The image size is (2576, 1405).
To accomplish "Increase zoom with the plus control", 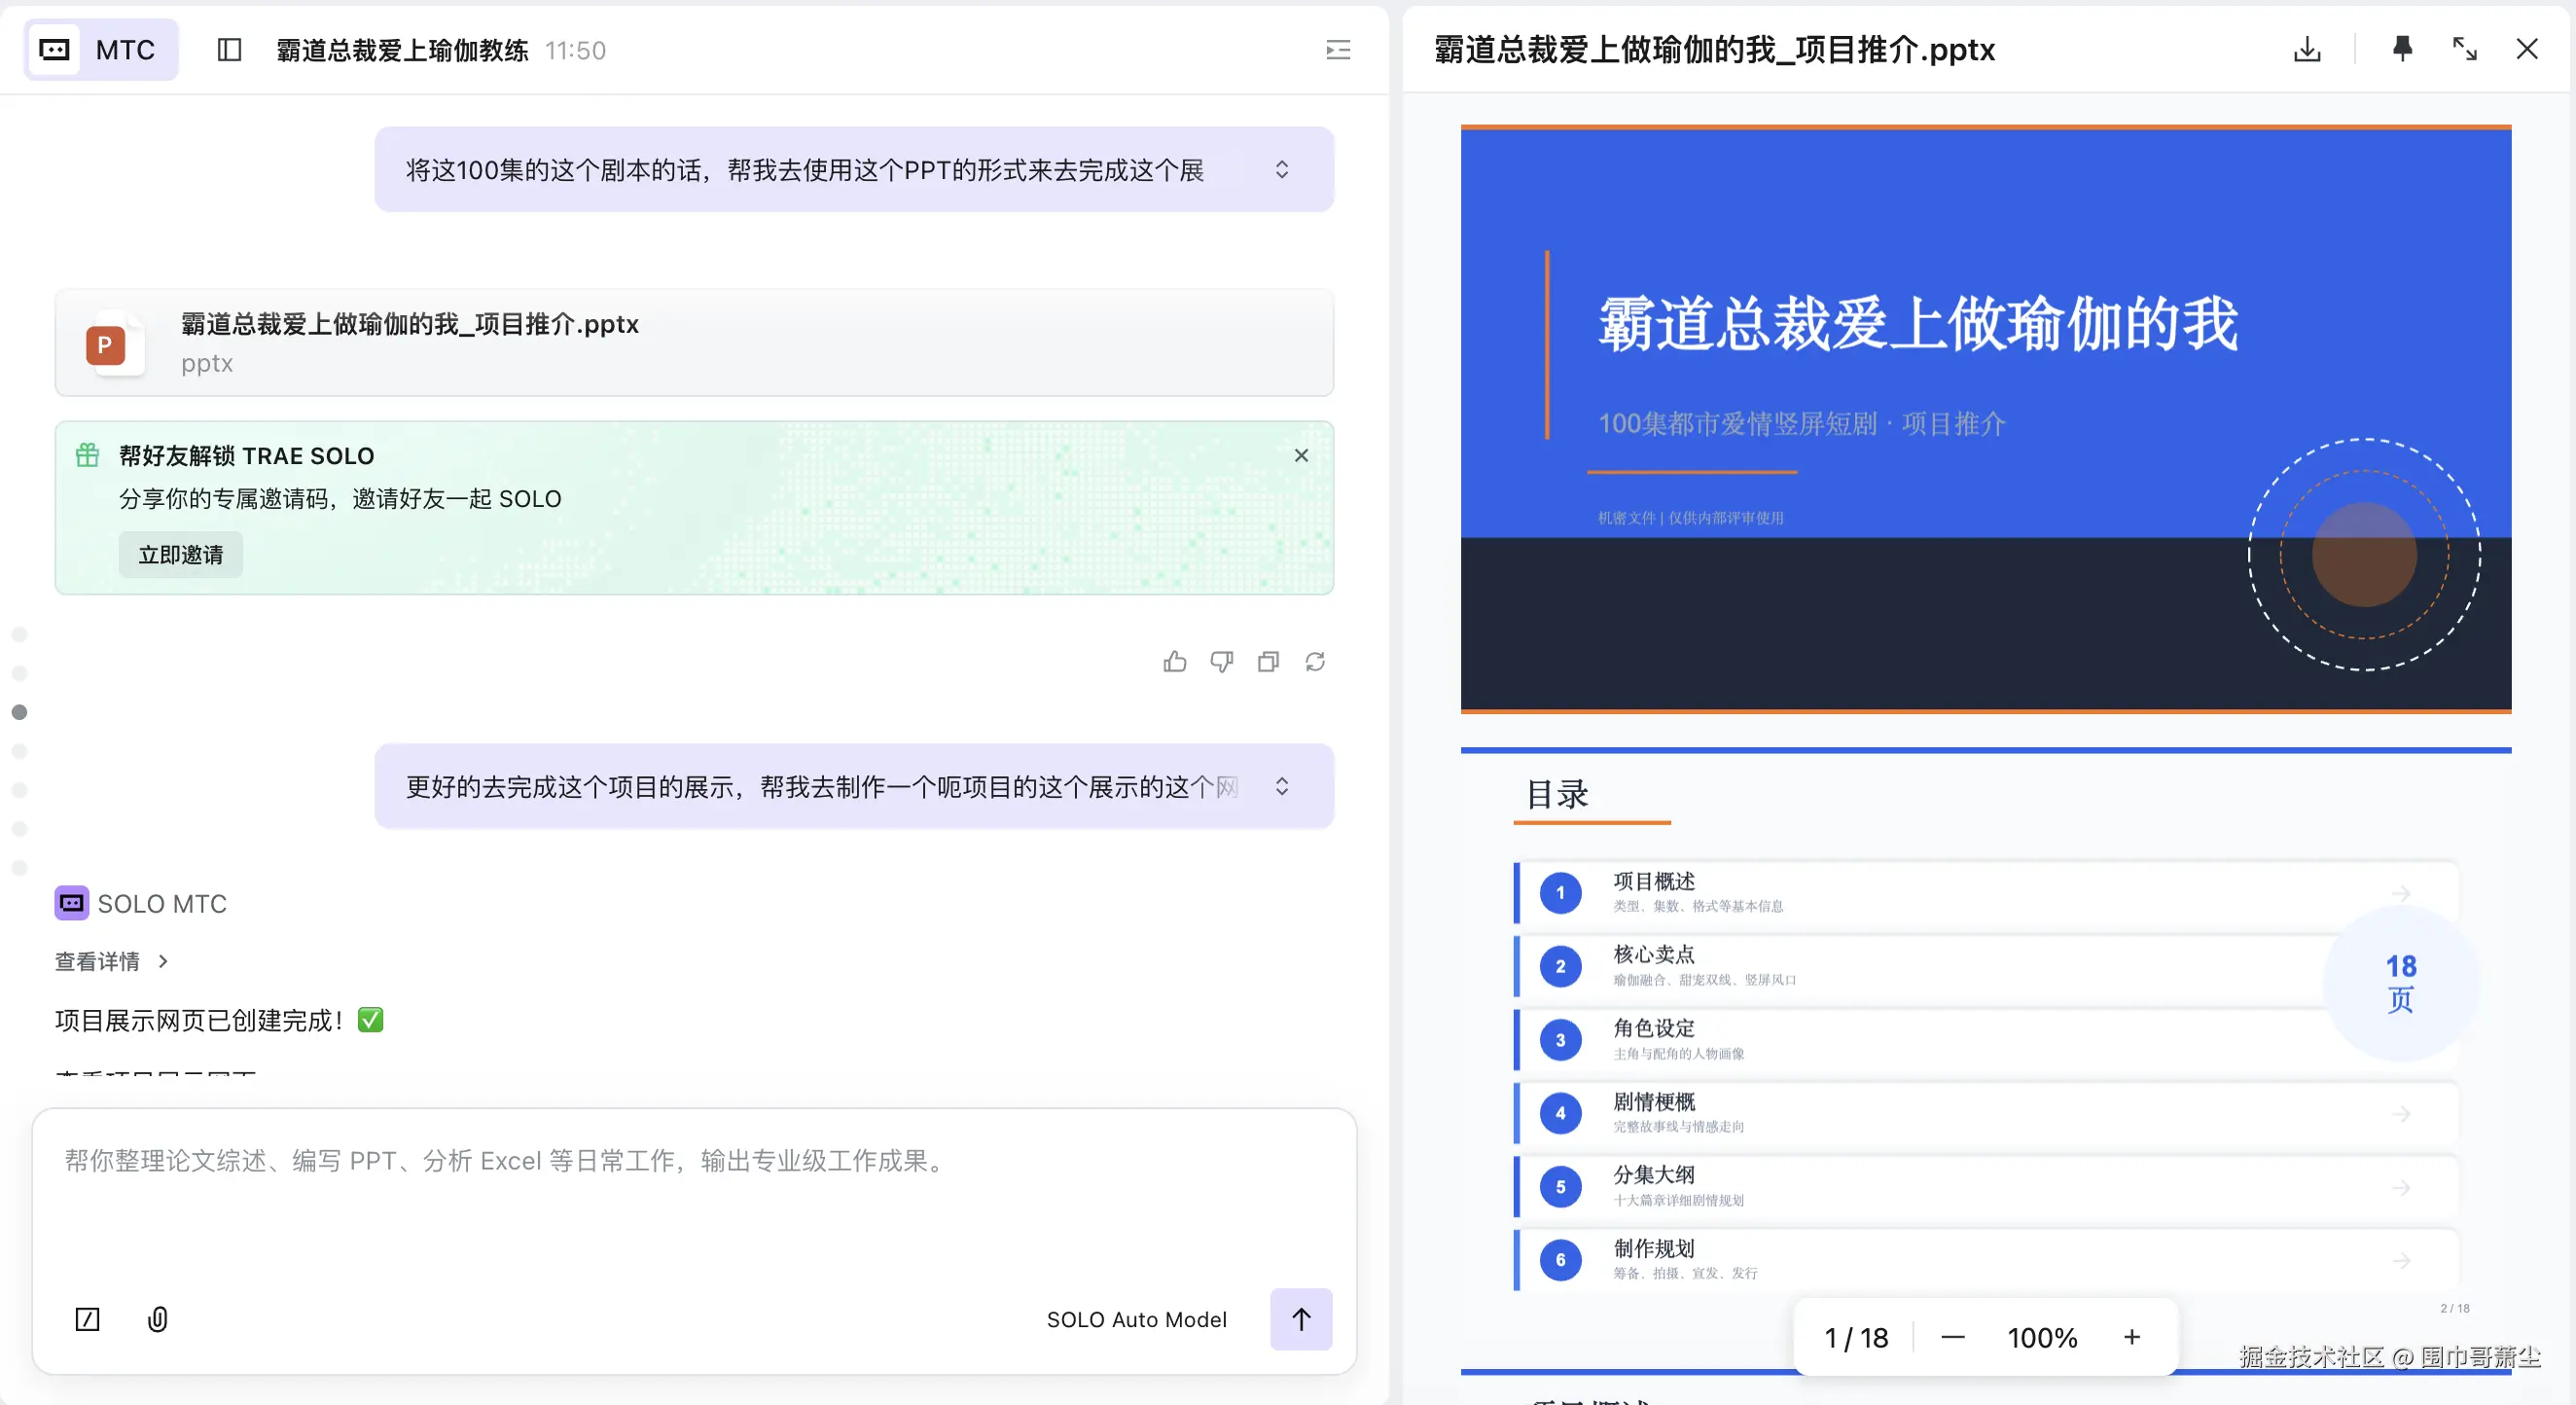I will click(x=2132, y=1337).
